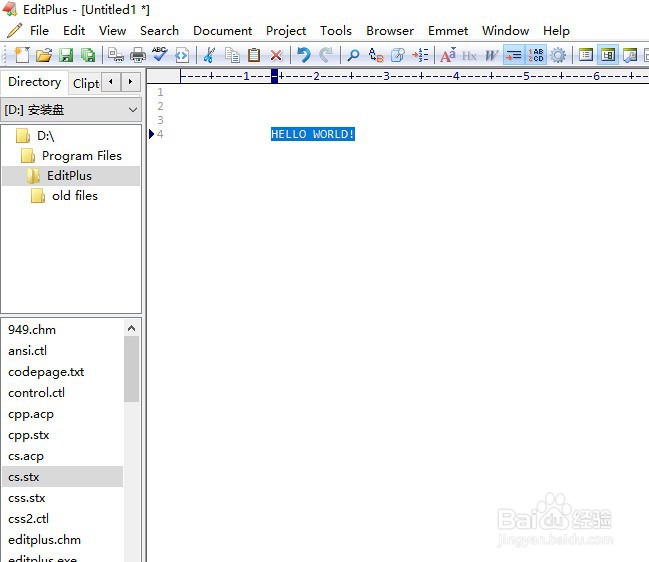
Task: Open the Browser menu
Action: point(390,31)
